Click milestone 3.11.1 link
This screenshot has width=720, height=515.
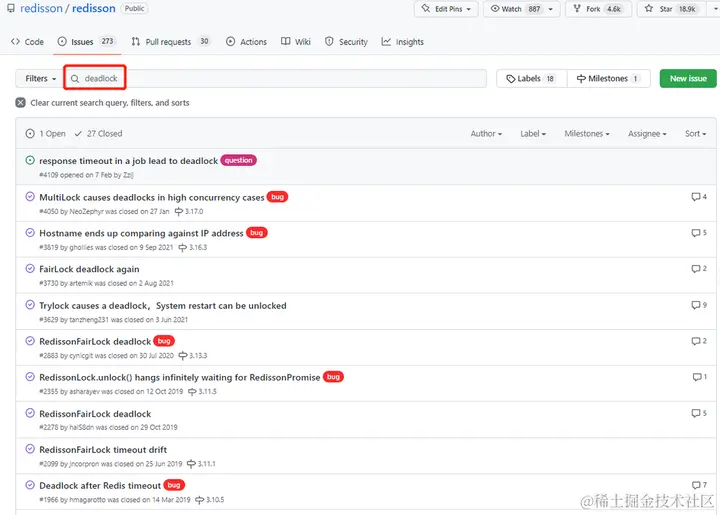[201, 464]
